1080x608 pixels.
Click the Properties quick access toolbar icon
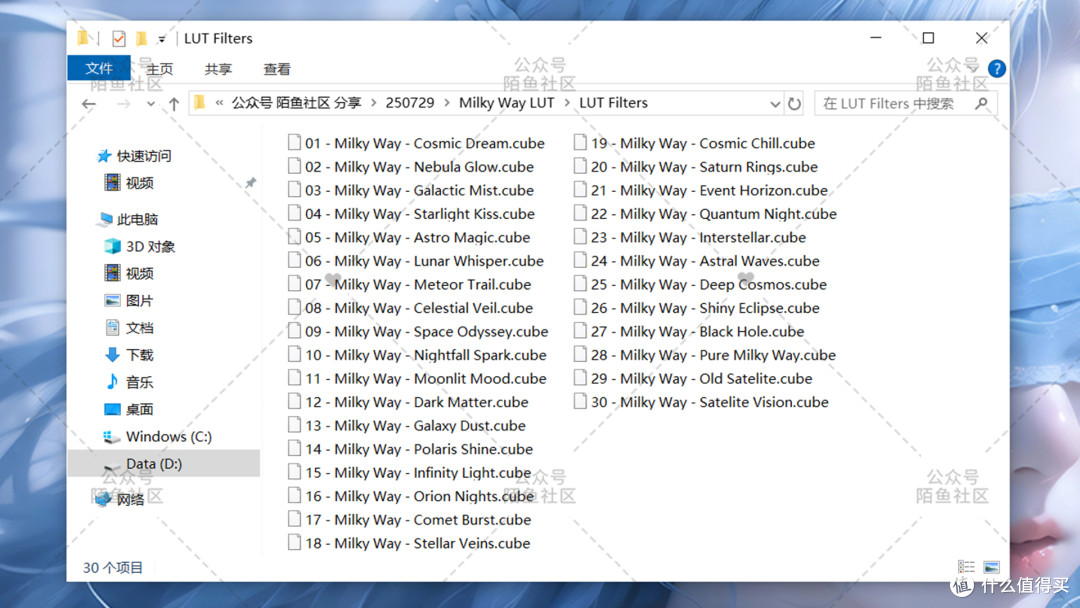point(118,39)
